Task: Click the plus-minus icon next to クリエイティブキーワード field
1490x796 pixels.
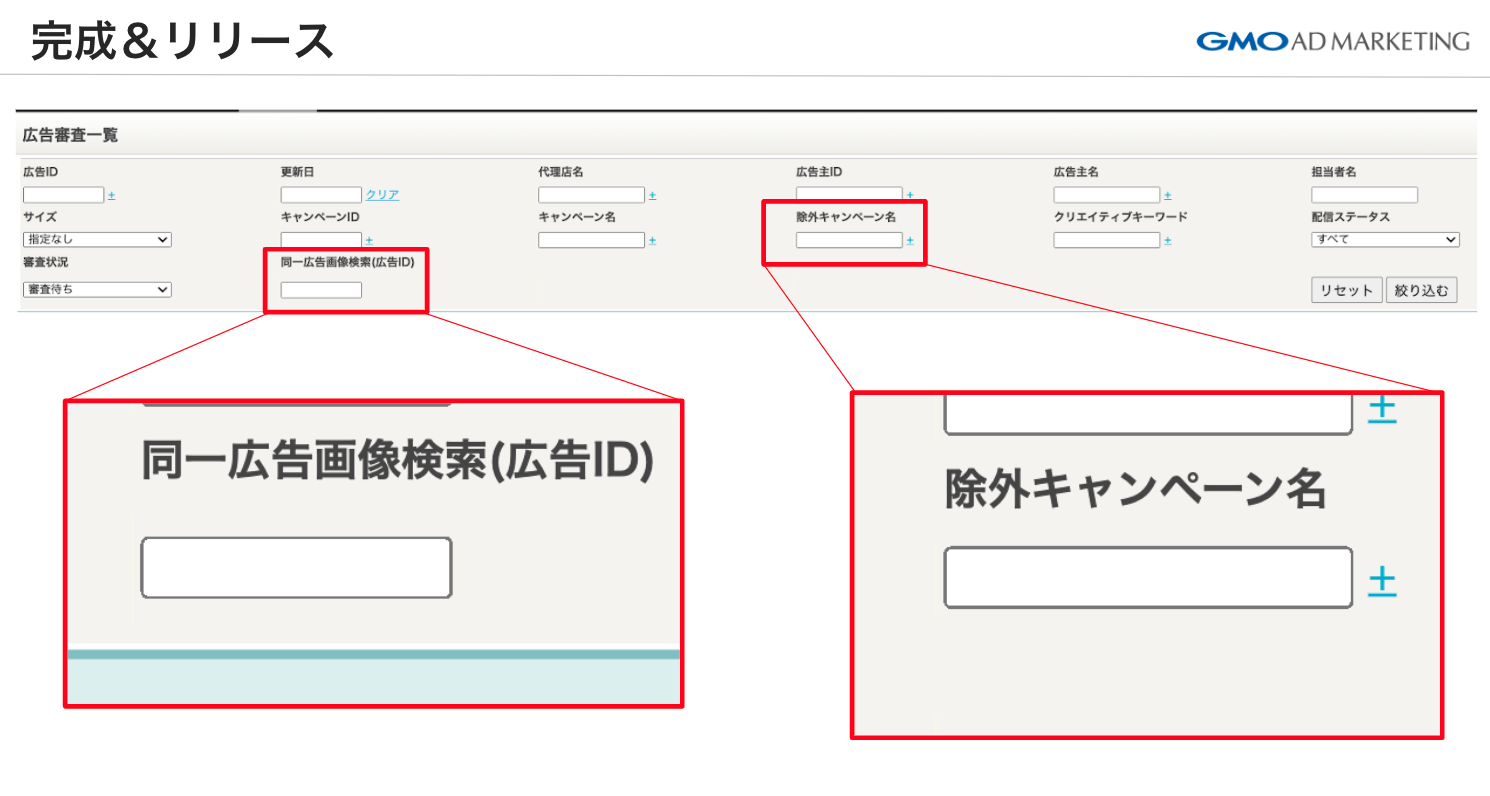Action: coord(1167,240)
